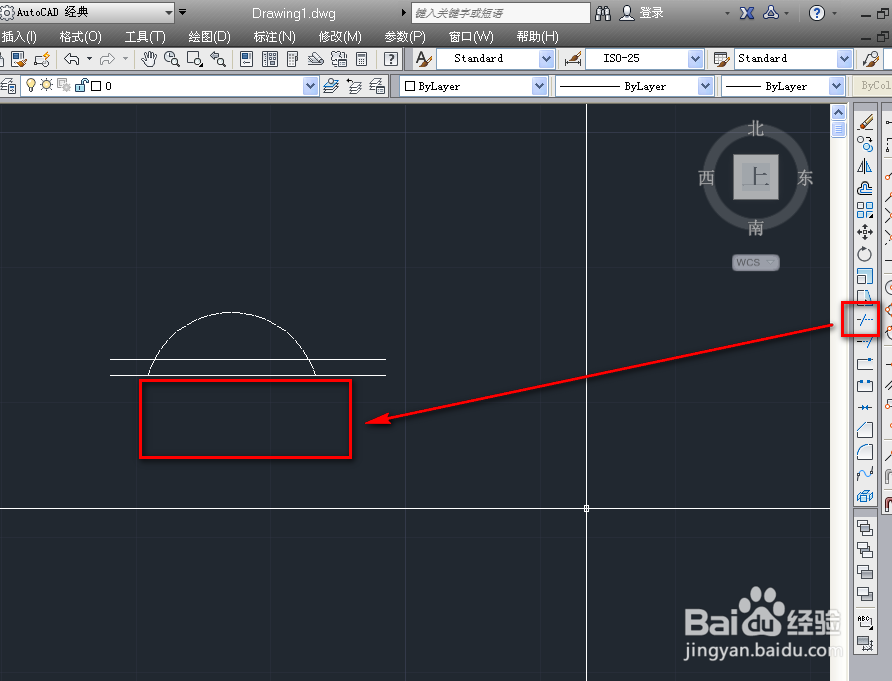Viewport: 892px width, 681px height.
Task: Select the Blend Curves tool
Action: pyautogui.click(x=865, y=474)
